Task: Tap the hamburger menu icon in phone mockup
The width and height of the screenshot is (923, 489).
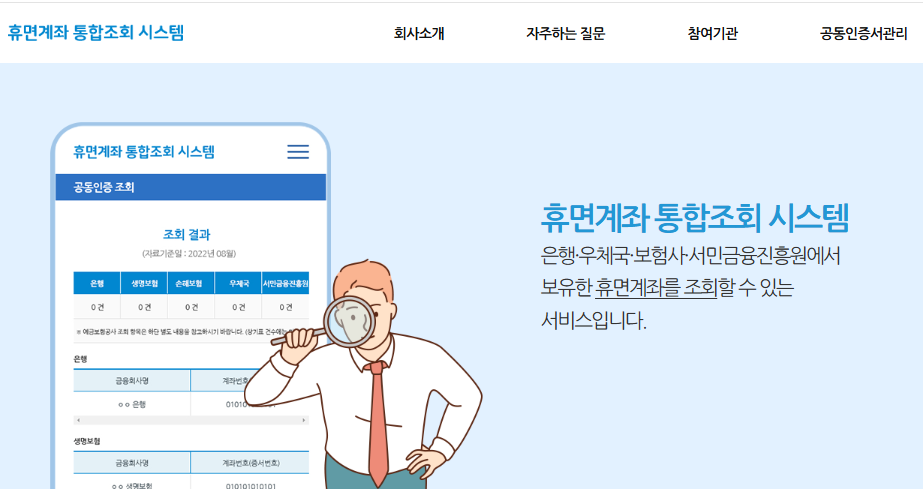Action: (298, 152)
